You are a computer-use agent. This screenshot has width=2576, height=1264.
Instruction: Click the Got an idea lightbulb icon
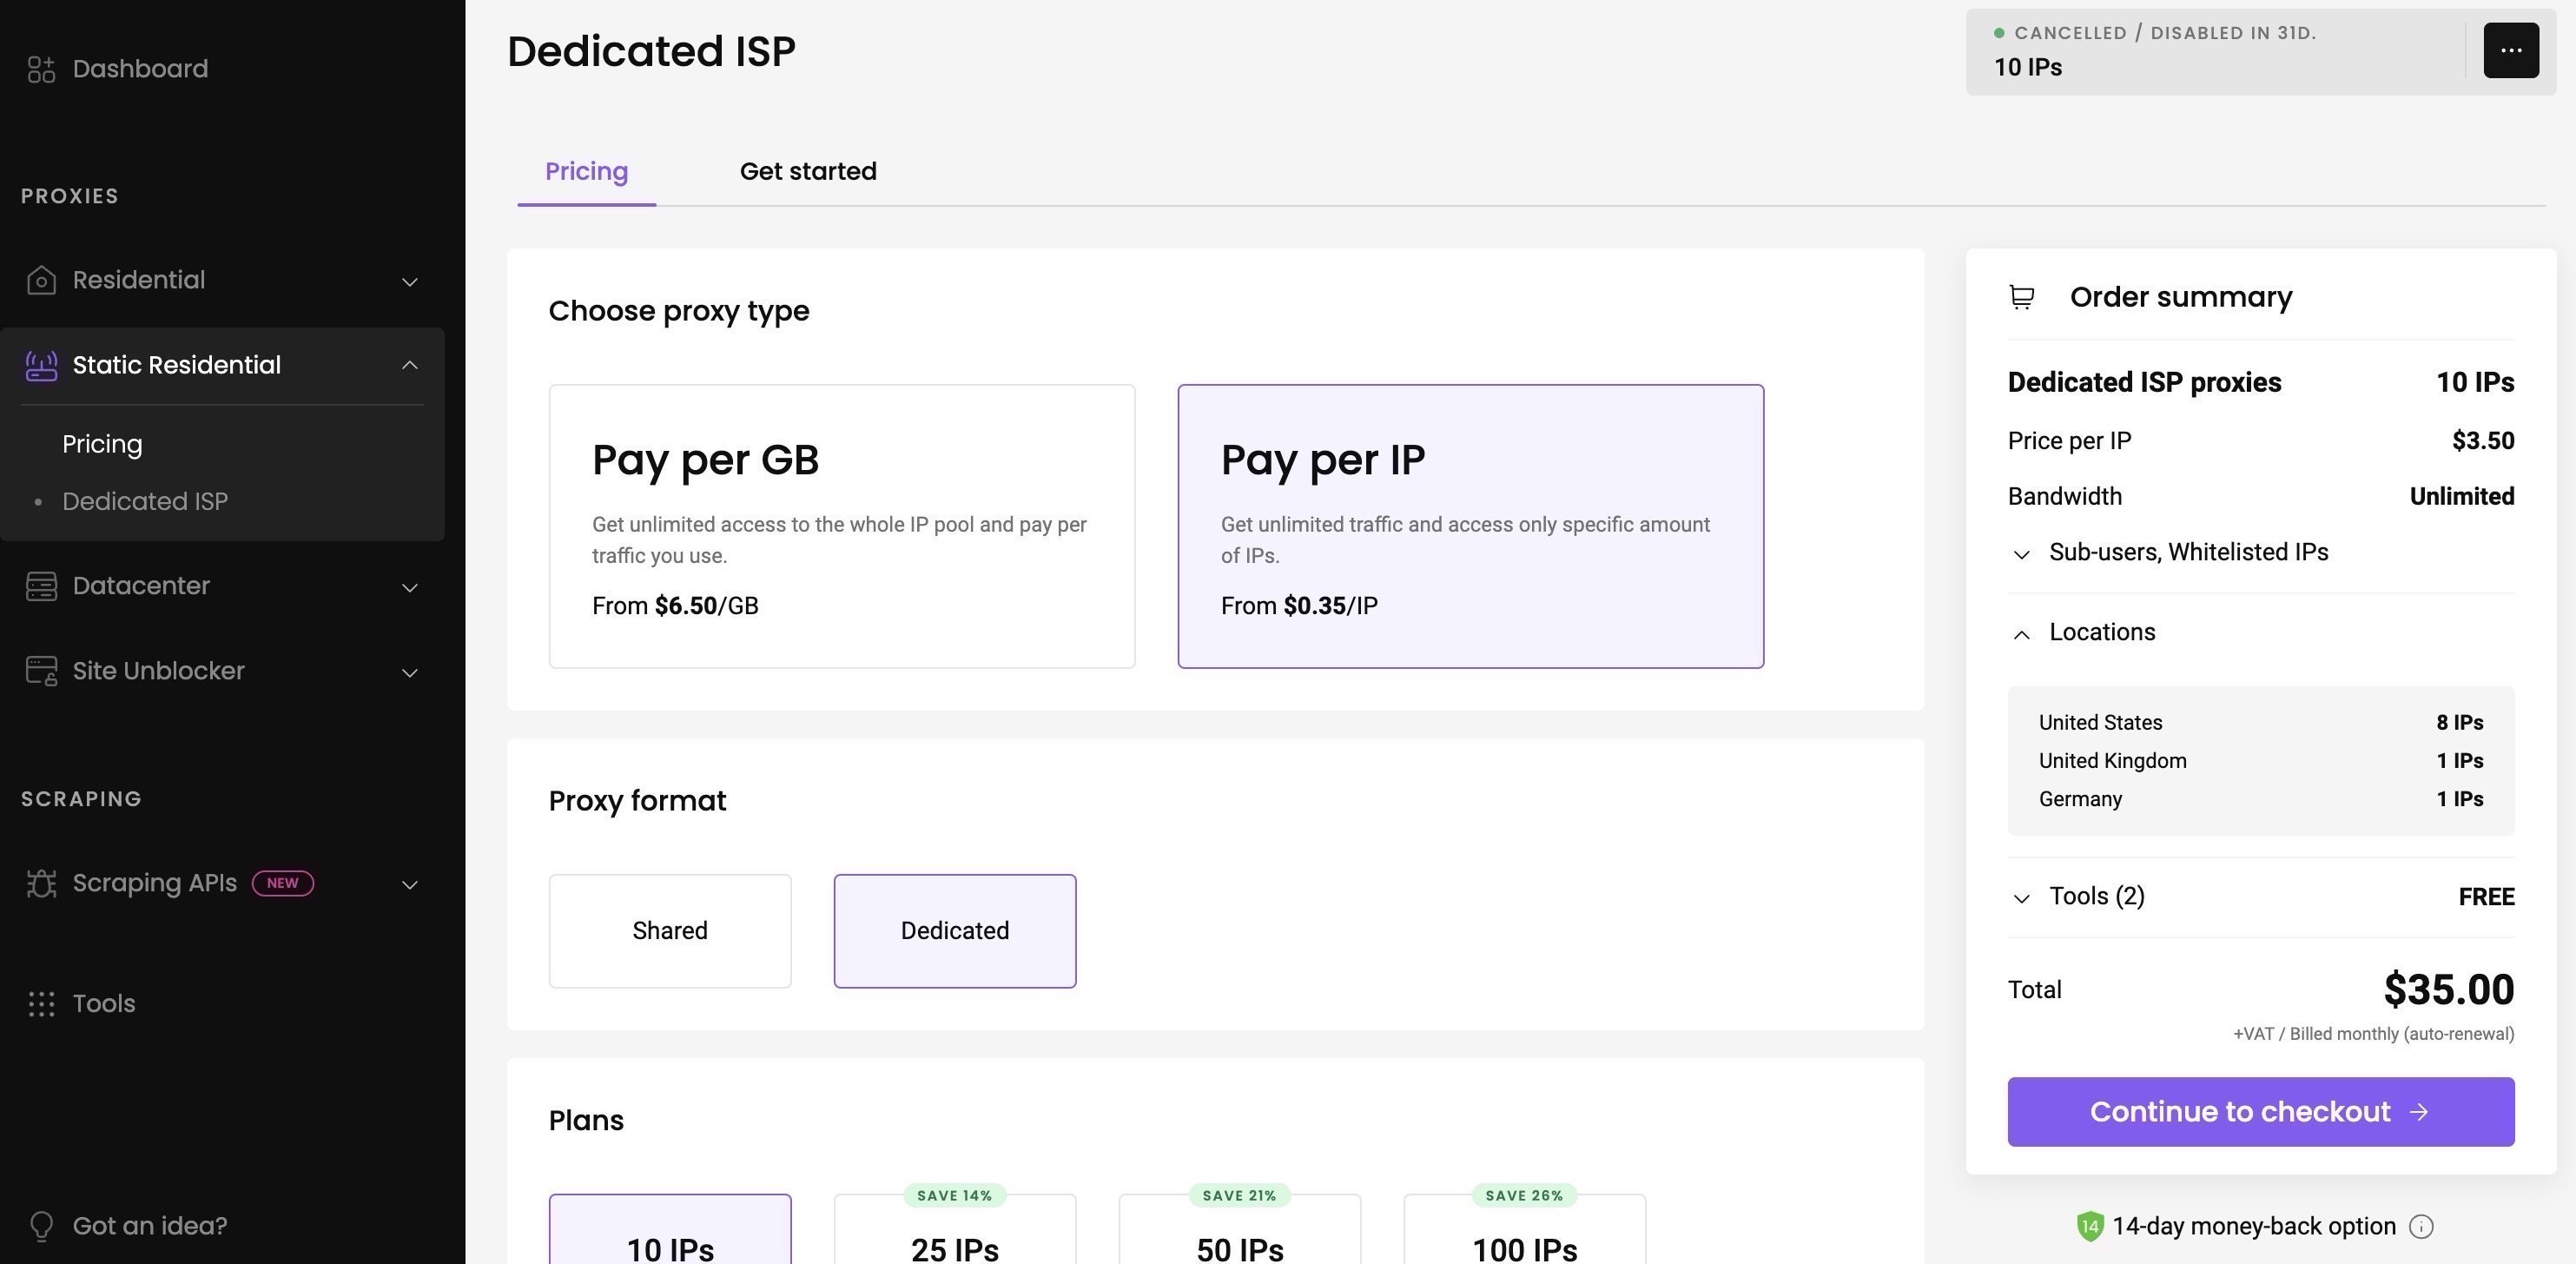(x=41, y=1226)
